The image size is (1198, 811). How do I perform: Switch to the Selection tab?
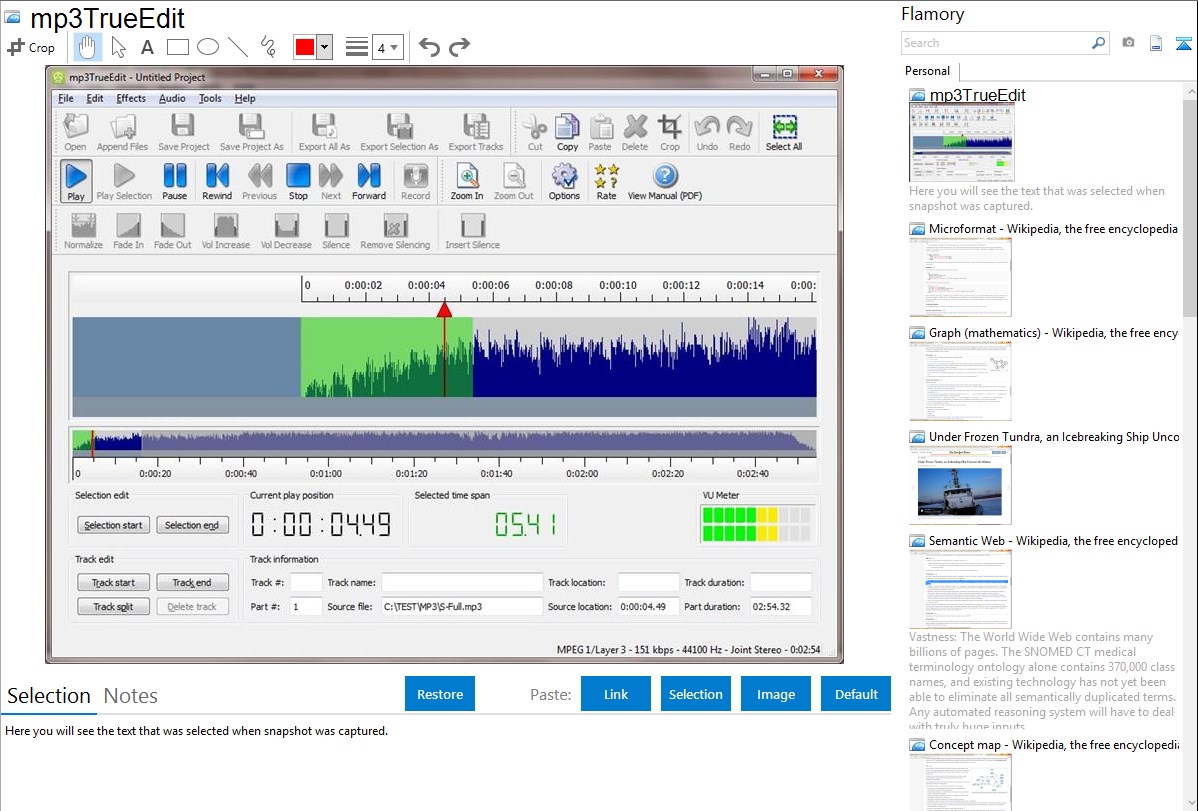[49, 696]
